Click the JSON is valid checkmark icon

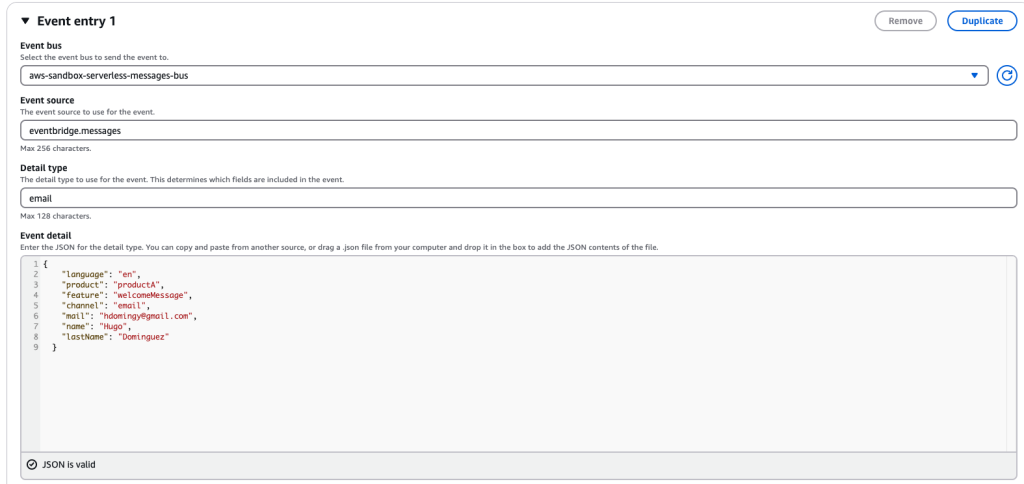[32, 465]
